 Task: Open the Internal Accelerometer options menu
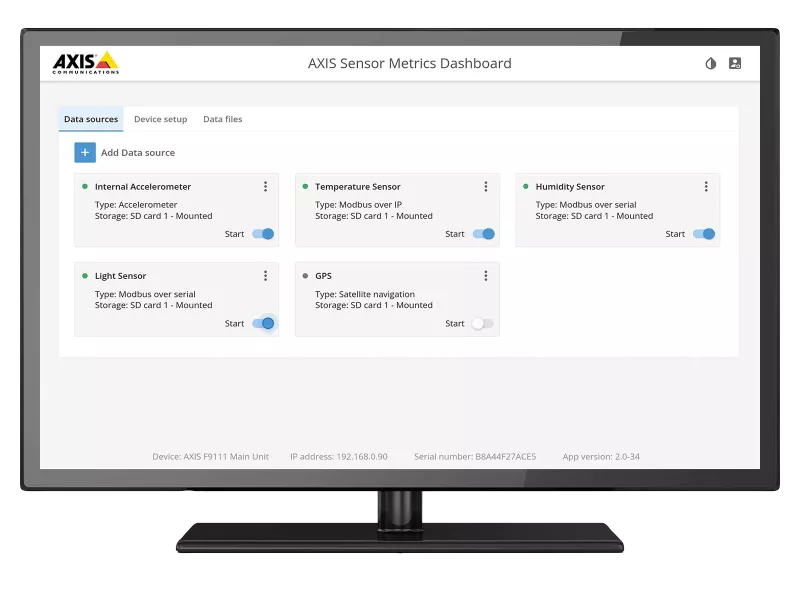[x=264, y=185]
